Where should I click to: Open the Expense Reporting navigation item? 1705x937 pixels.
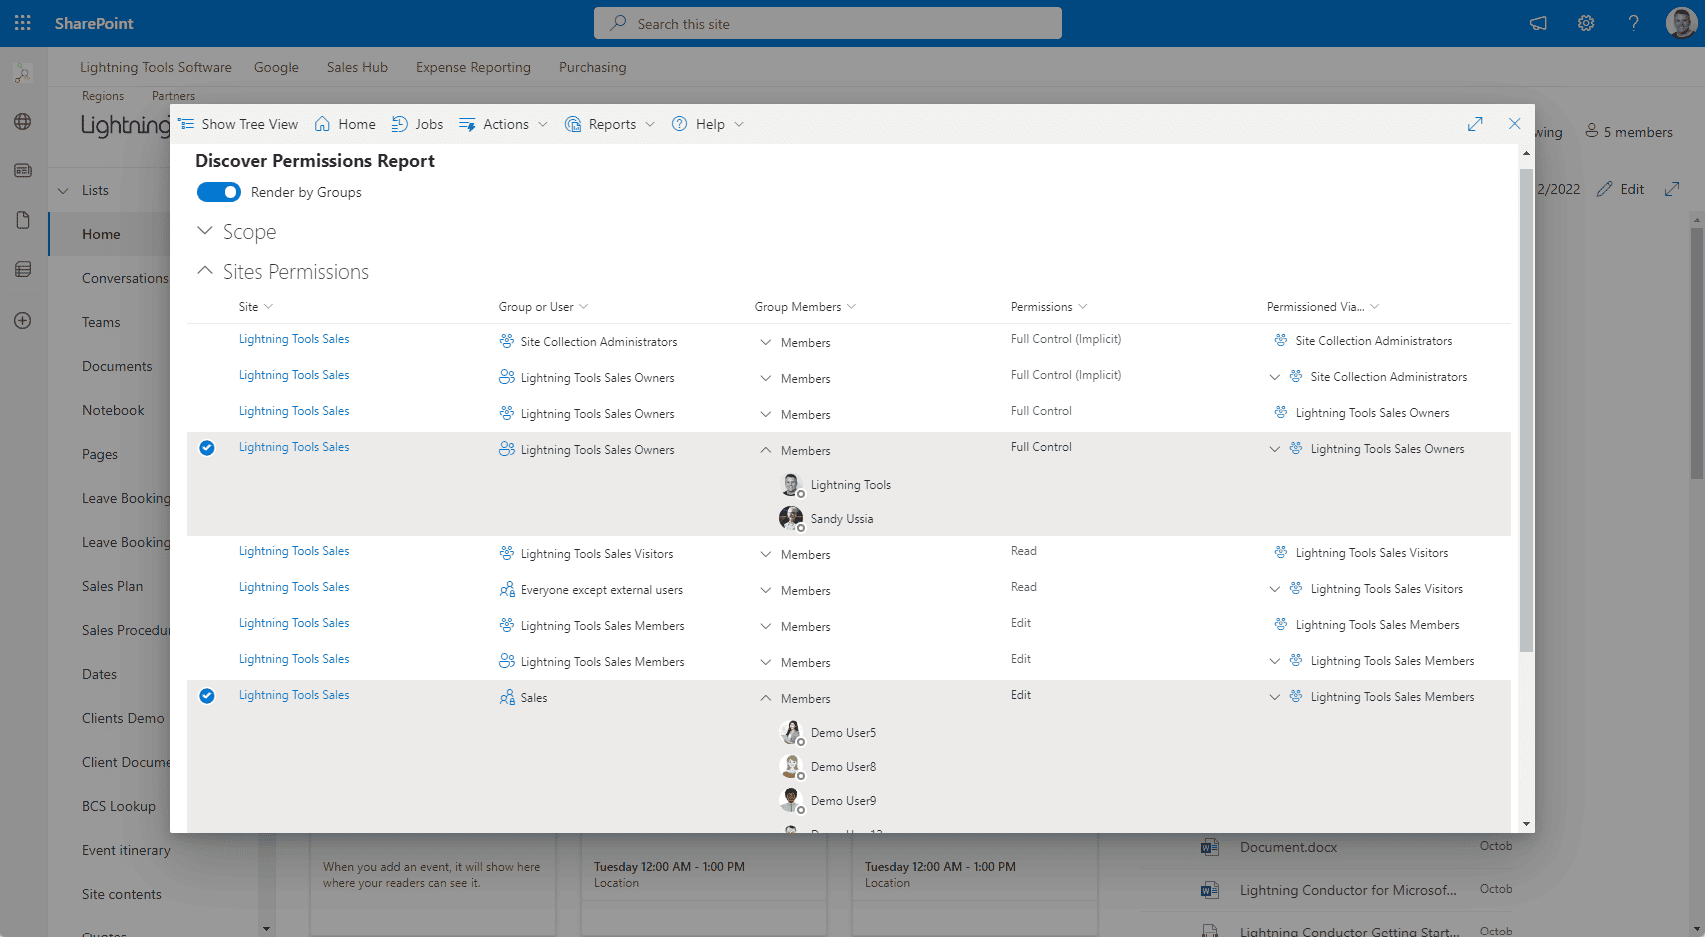pos(473,67)
